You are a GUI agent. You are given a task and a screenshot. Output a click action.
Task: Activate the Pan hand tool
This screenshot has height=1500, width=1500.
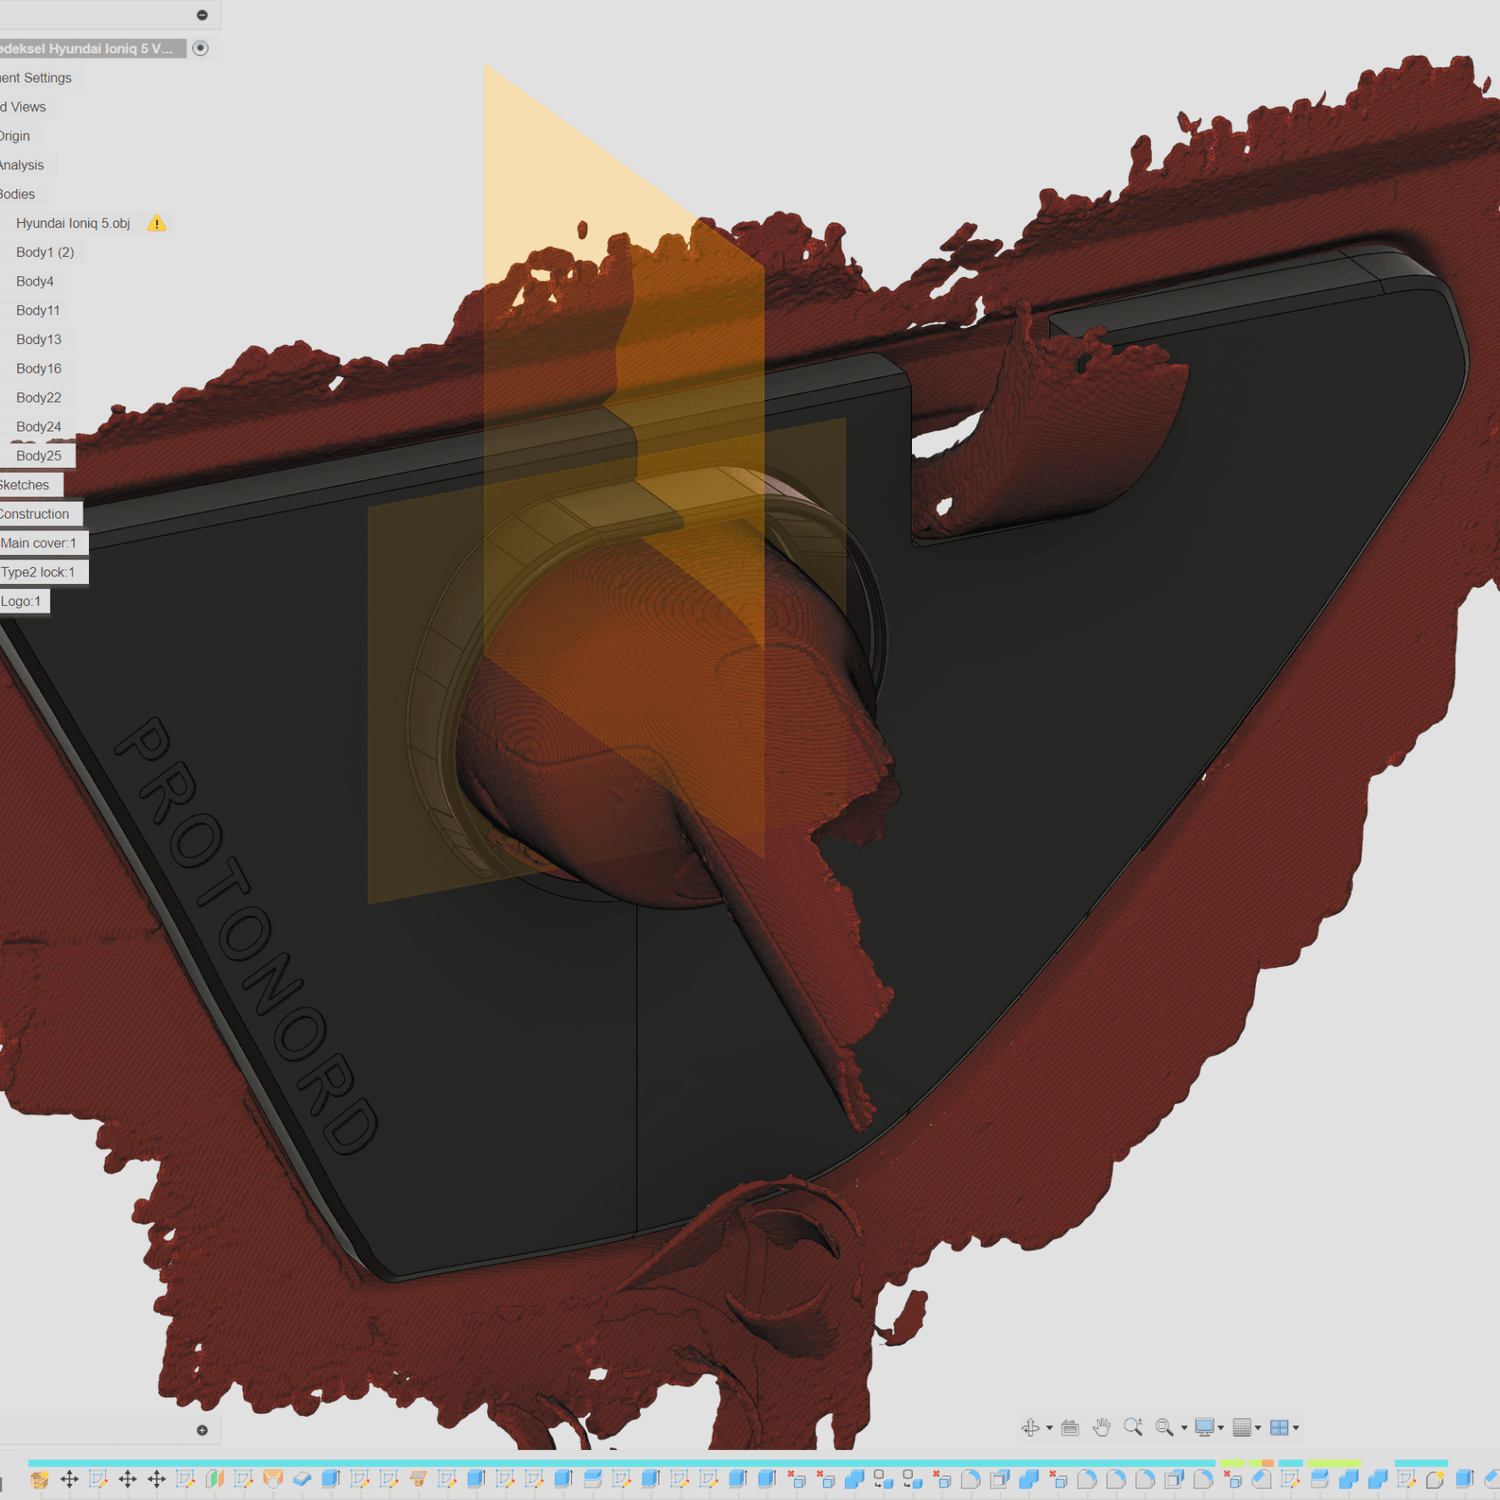click(1101, 1428)
